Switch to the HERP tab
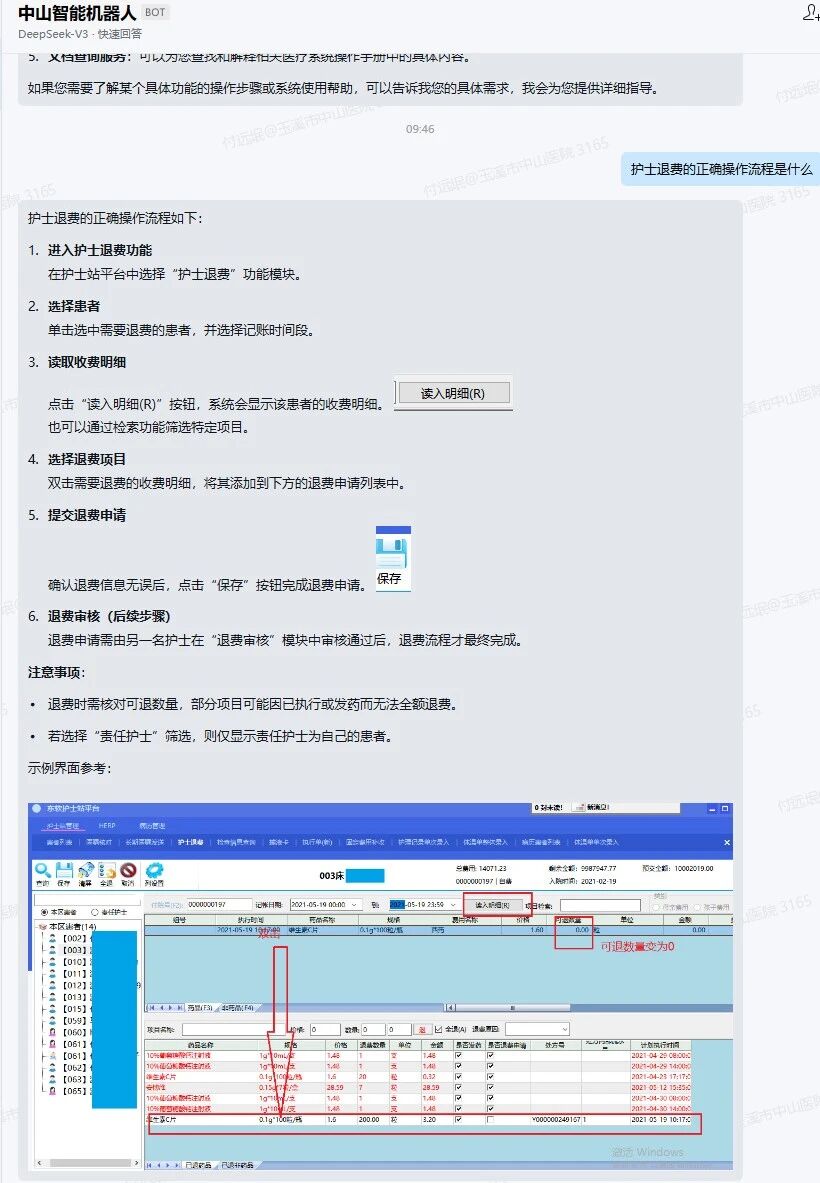Viewport: 820px width, 1183px height. click(107, 825)
